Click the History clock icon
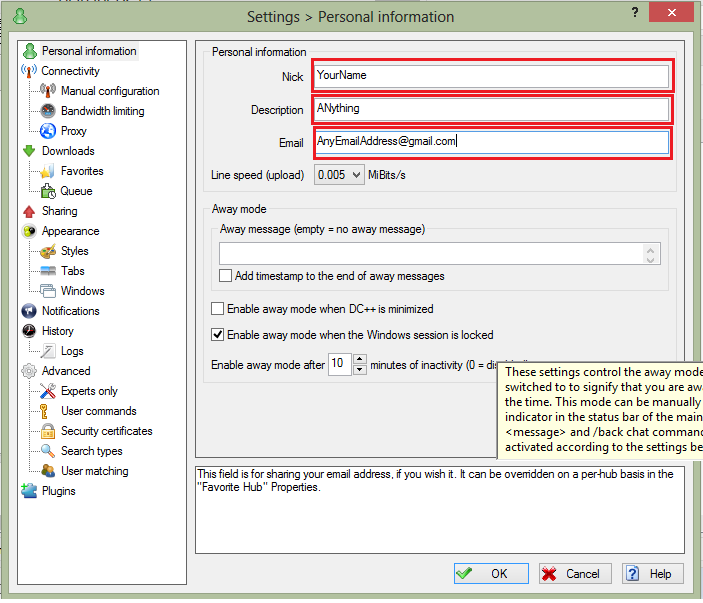 coord(29,331)
